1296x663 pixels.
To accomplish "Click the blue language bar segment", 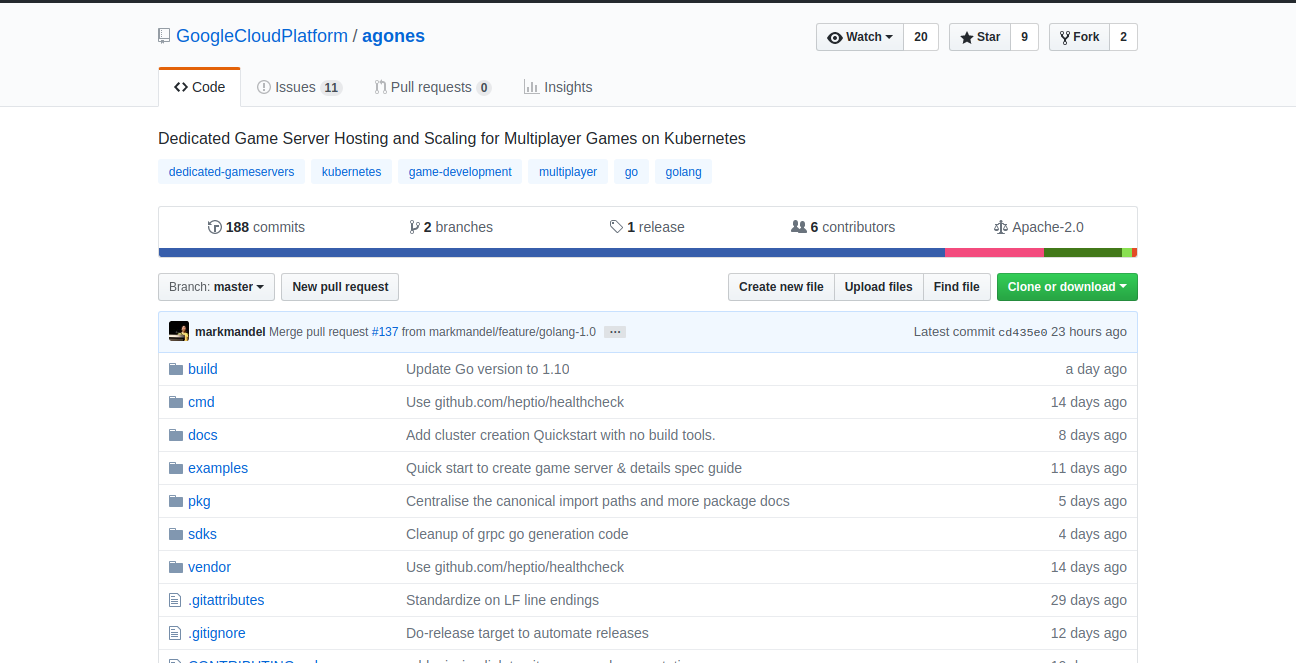I will pos(551,253).
